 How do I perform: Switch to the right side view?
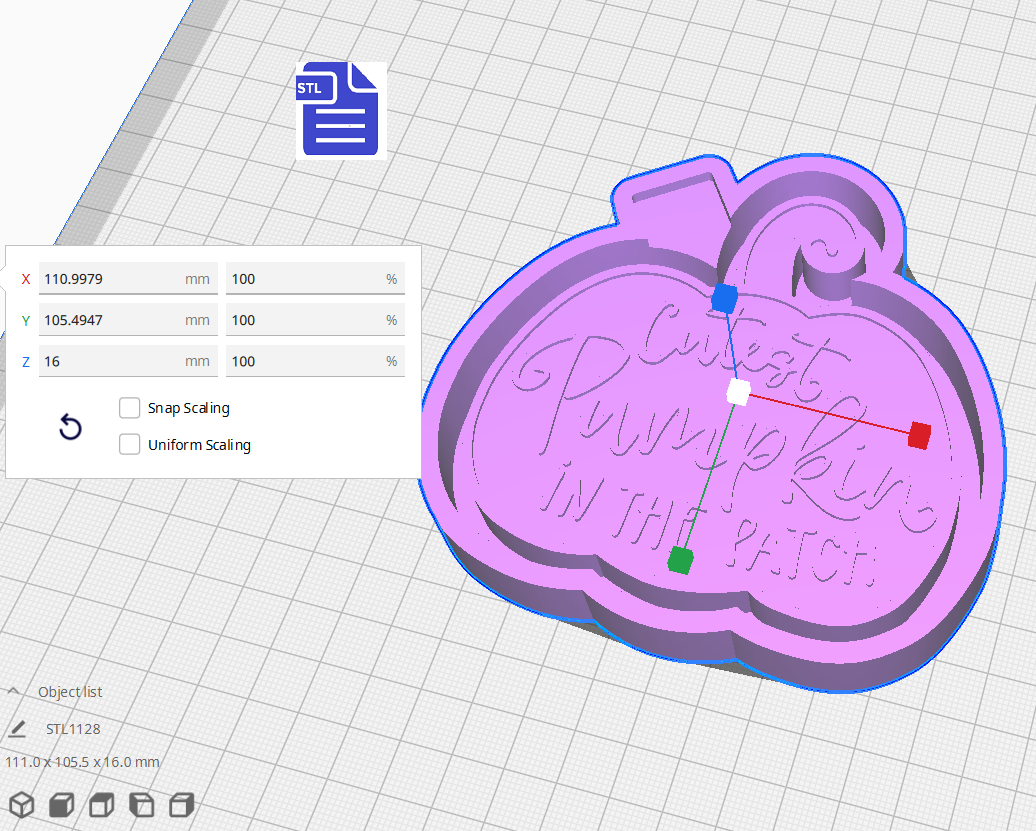180,804
